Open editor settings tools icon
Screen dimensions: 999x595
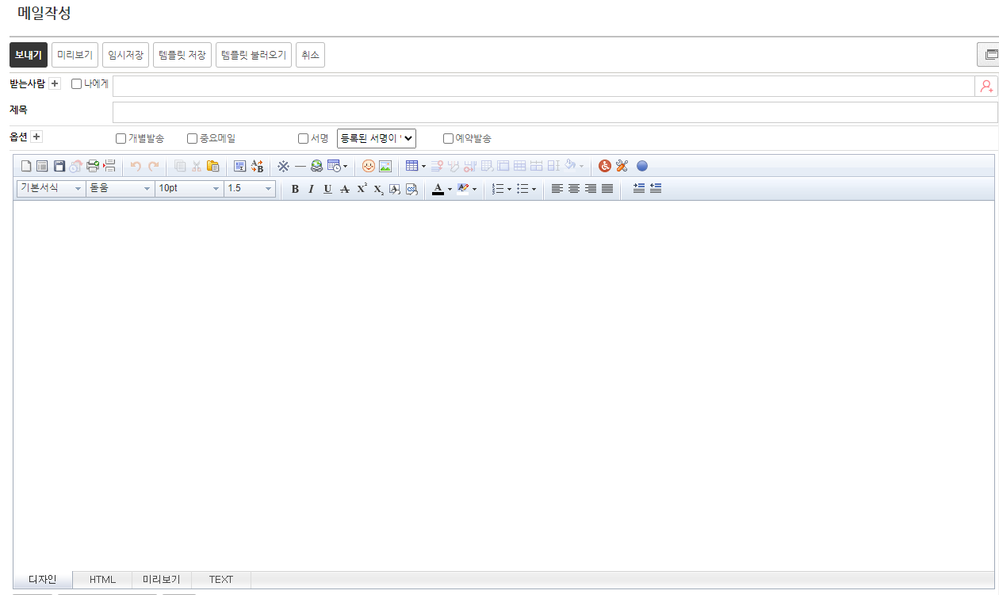[x=622, y=166]
